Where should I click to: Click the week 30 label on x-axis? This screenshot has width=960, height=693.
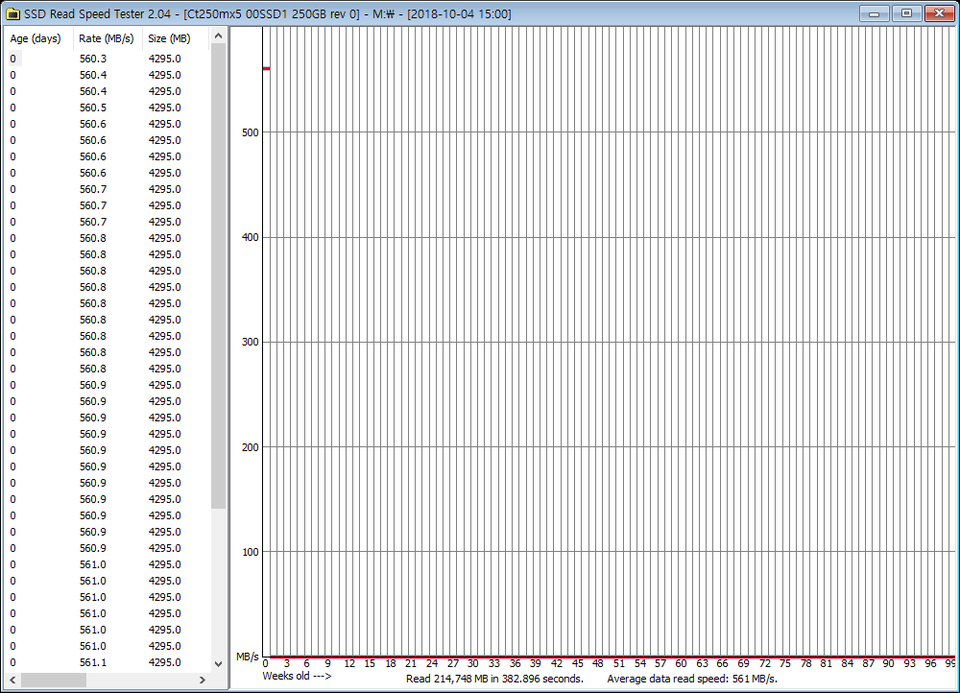[473, 664]
